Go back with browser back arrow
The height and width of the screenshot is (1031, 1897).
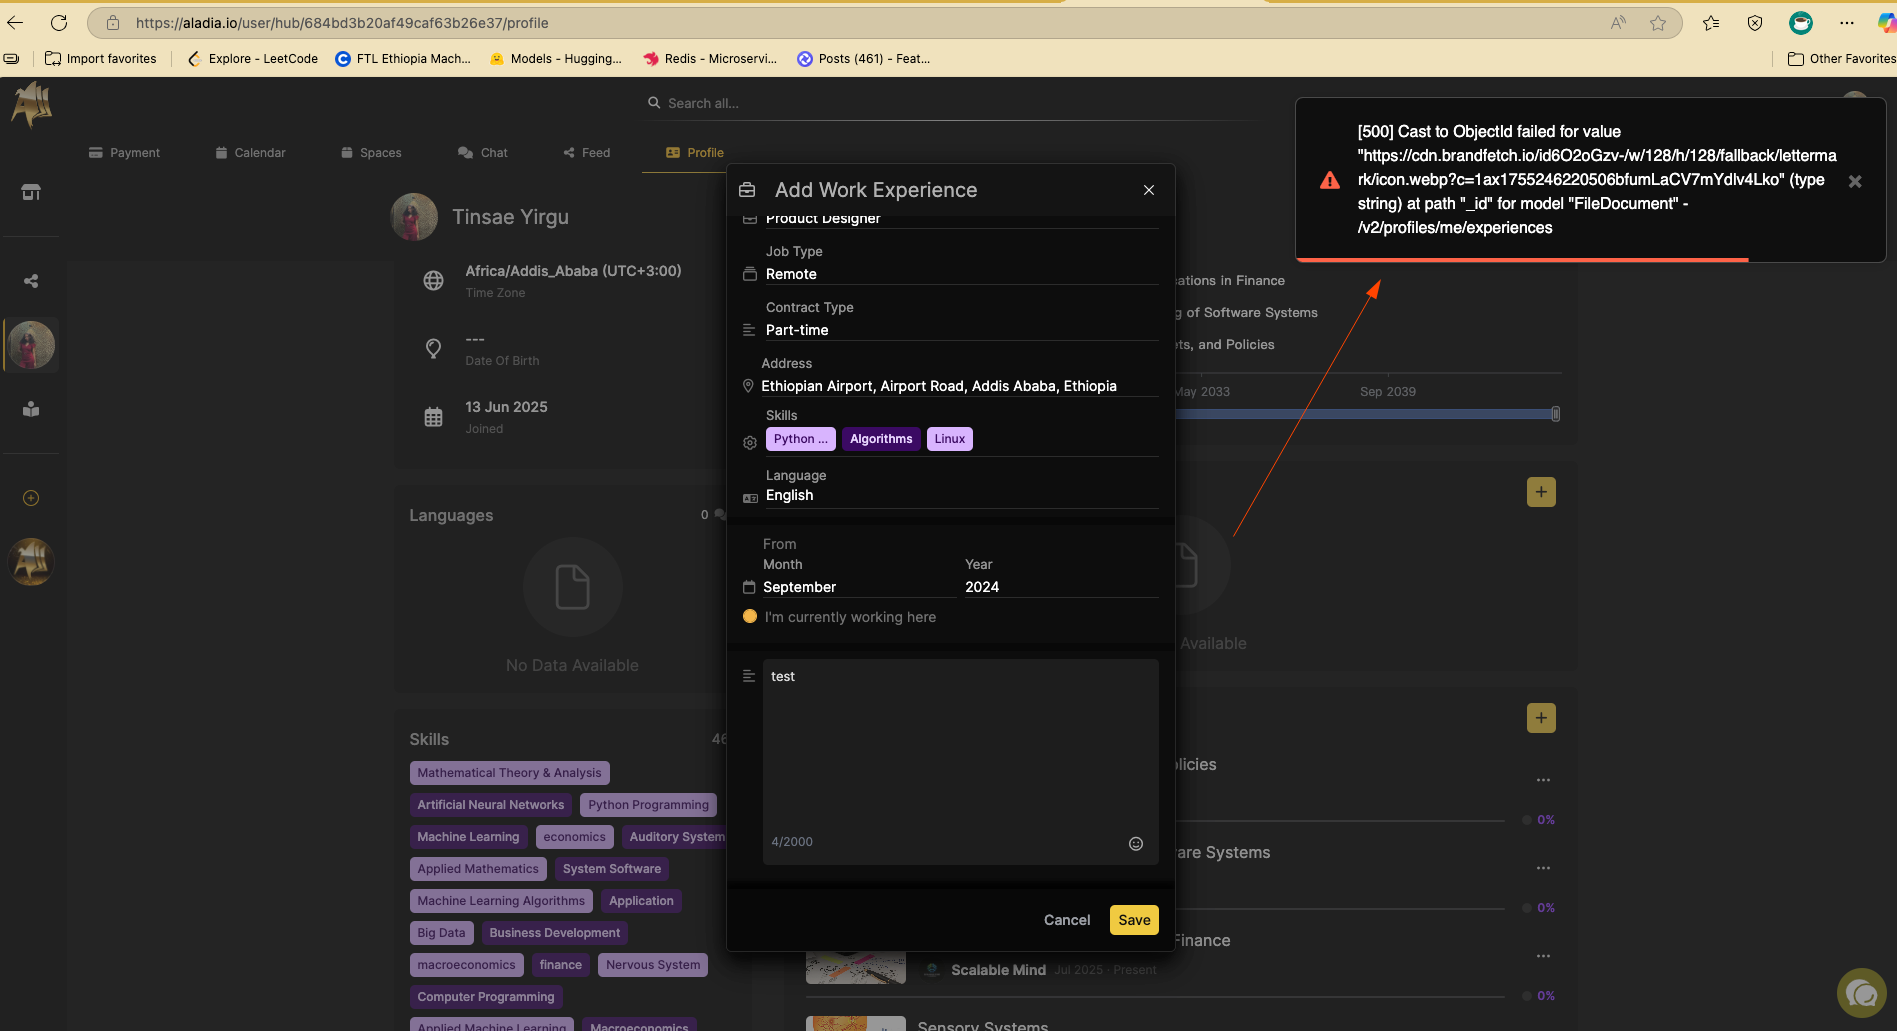[15, 23]
